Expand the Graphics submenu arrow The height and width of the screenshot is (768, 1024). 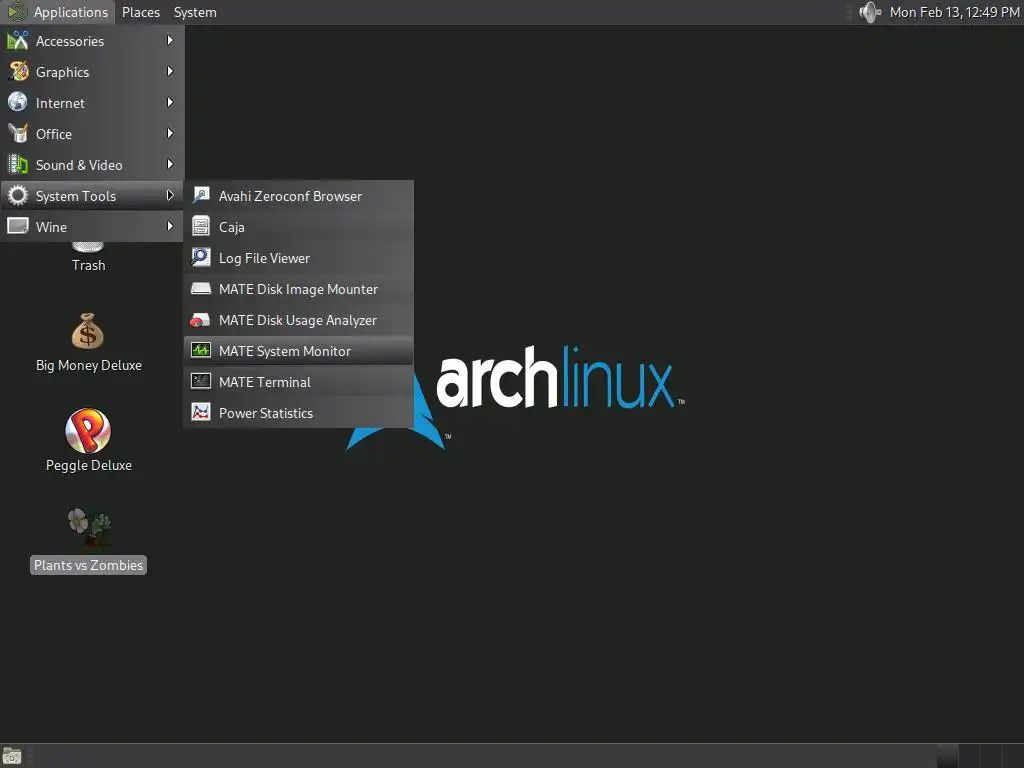point(170,71)
